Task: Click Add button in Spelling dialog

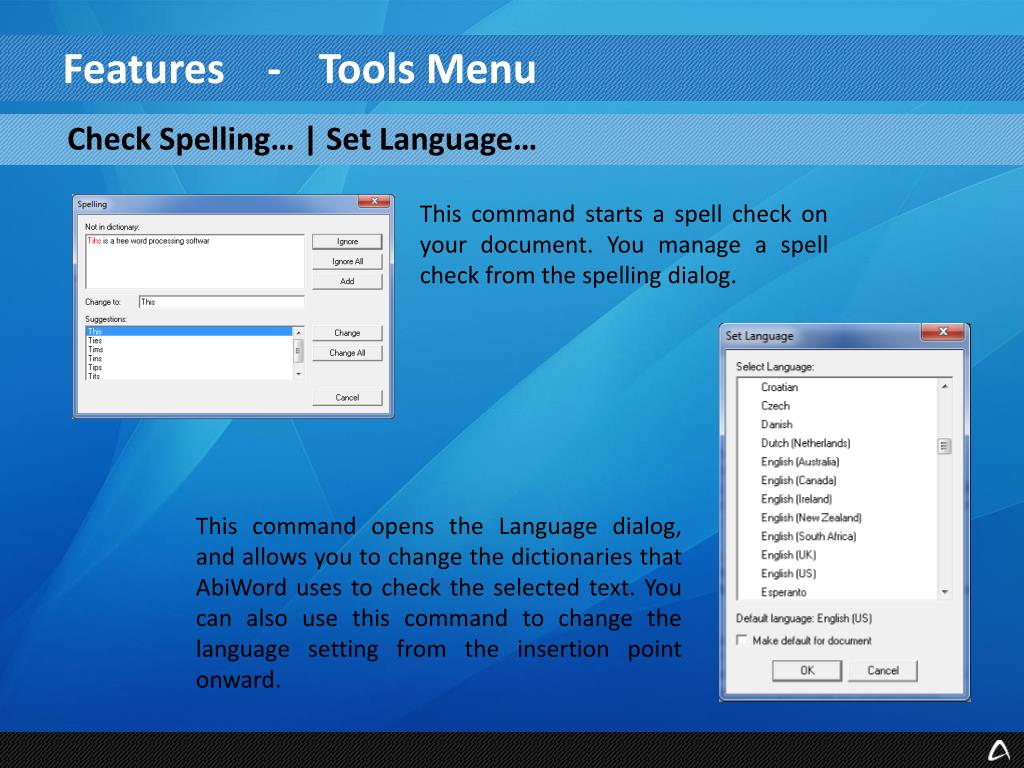Action: pos(347,281)
